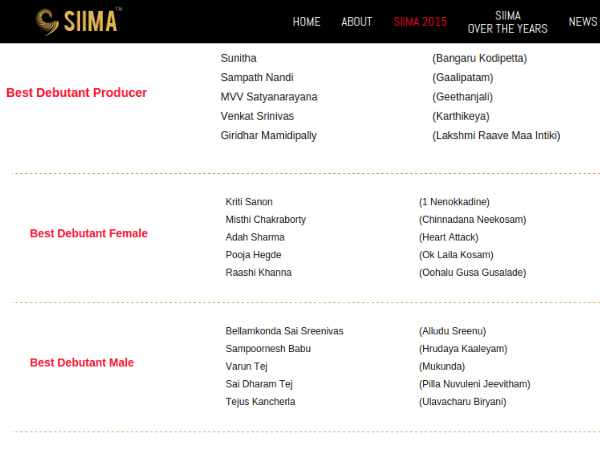
Task: Click the film (Alludu Sreenu)
Action: [x=452, y=331]
